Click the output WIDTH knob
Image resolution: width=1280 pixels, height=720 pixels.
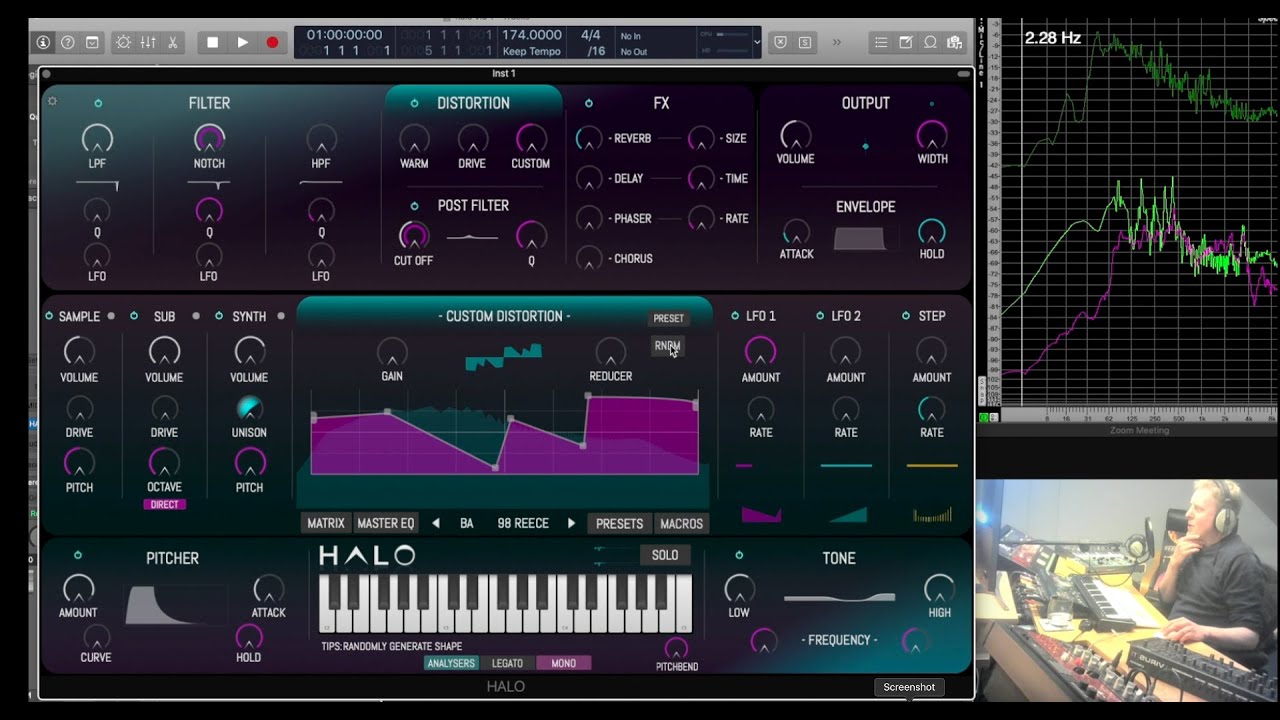coord(932,135)
